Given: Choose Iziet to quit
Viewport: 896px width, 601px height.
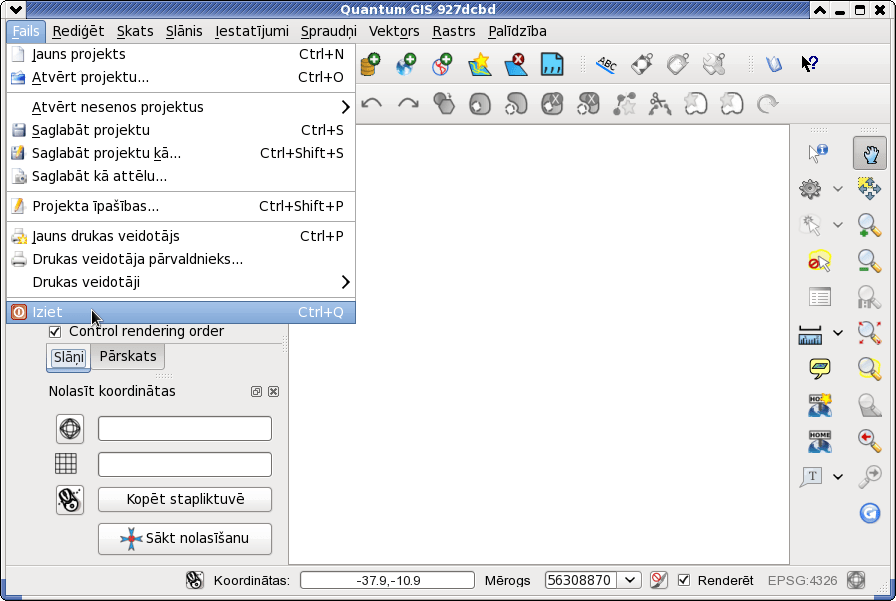Looking at the screenshot, I should [x=181, y=312].
